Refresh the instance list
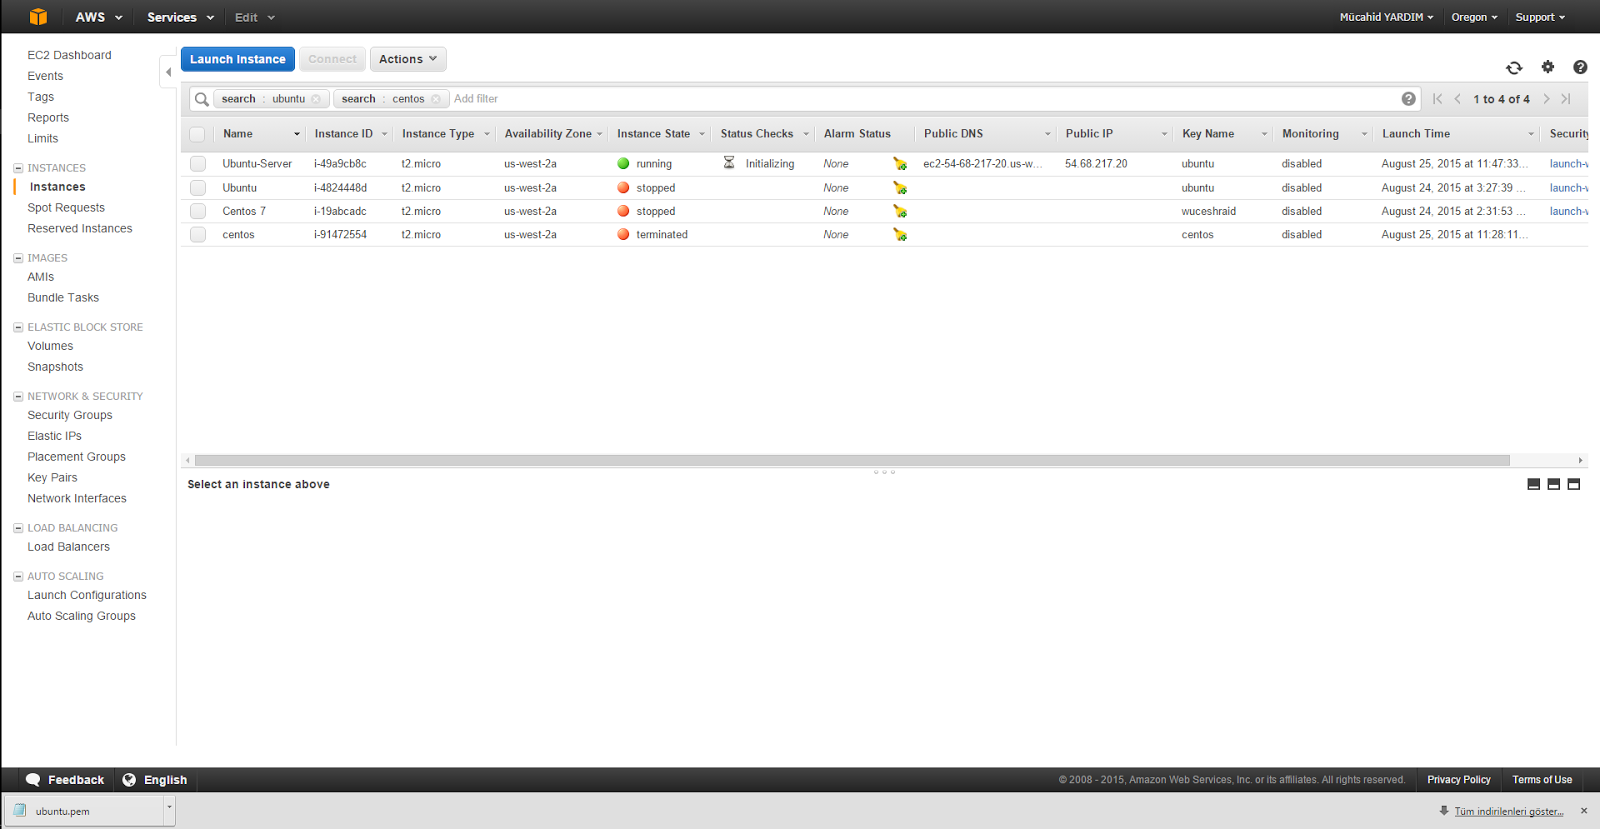1600x829 pixels. [x=1514, y=67]
